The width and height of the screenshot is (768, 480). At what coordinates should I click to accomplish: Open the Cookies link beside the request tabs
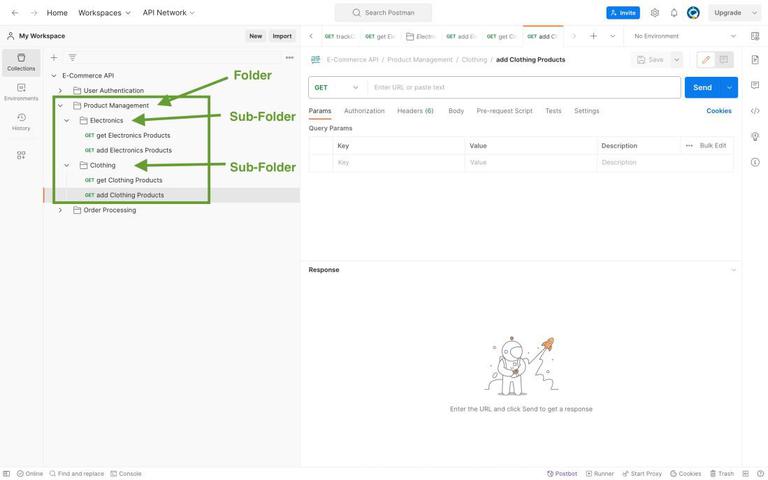[719, 111]
